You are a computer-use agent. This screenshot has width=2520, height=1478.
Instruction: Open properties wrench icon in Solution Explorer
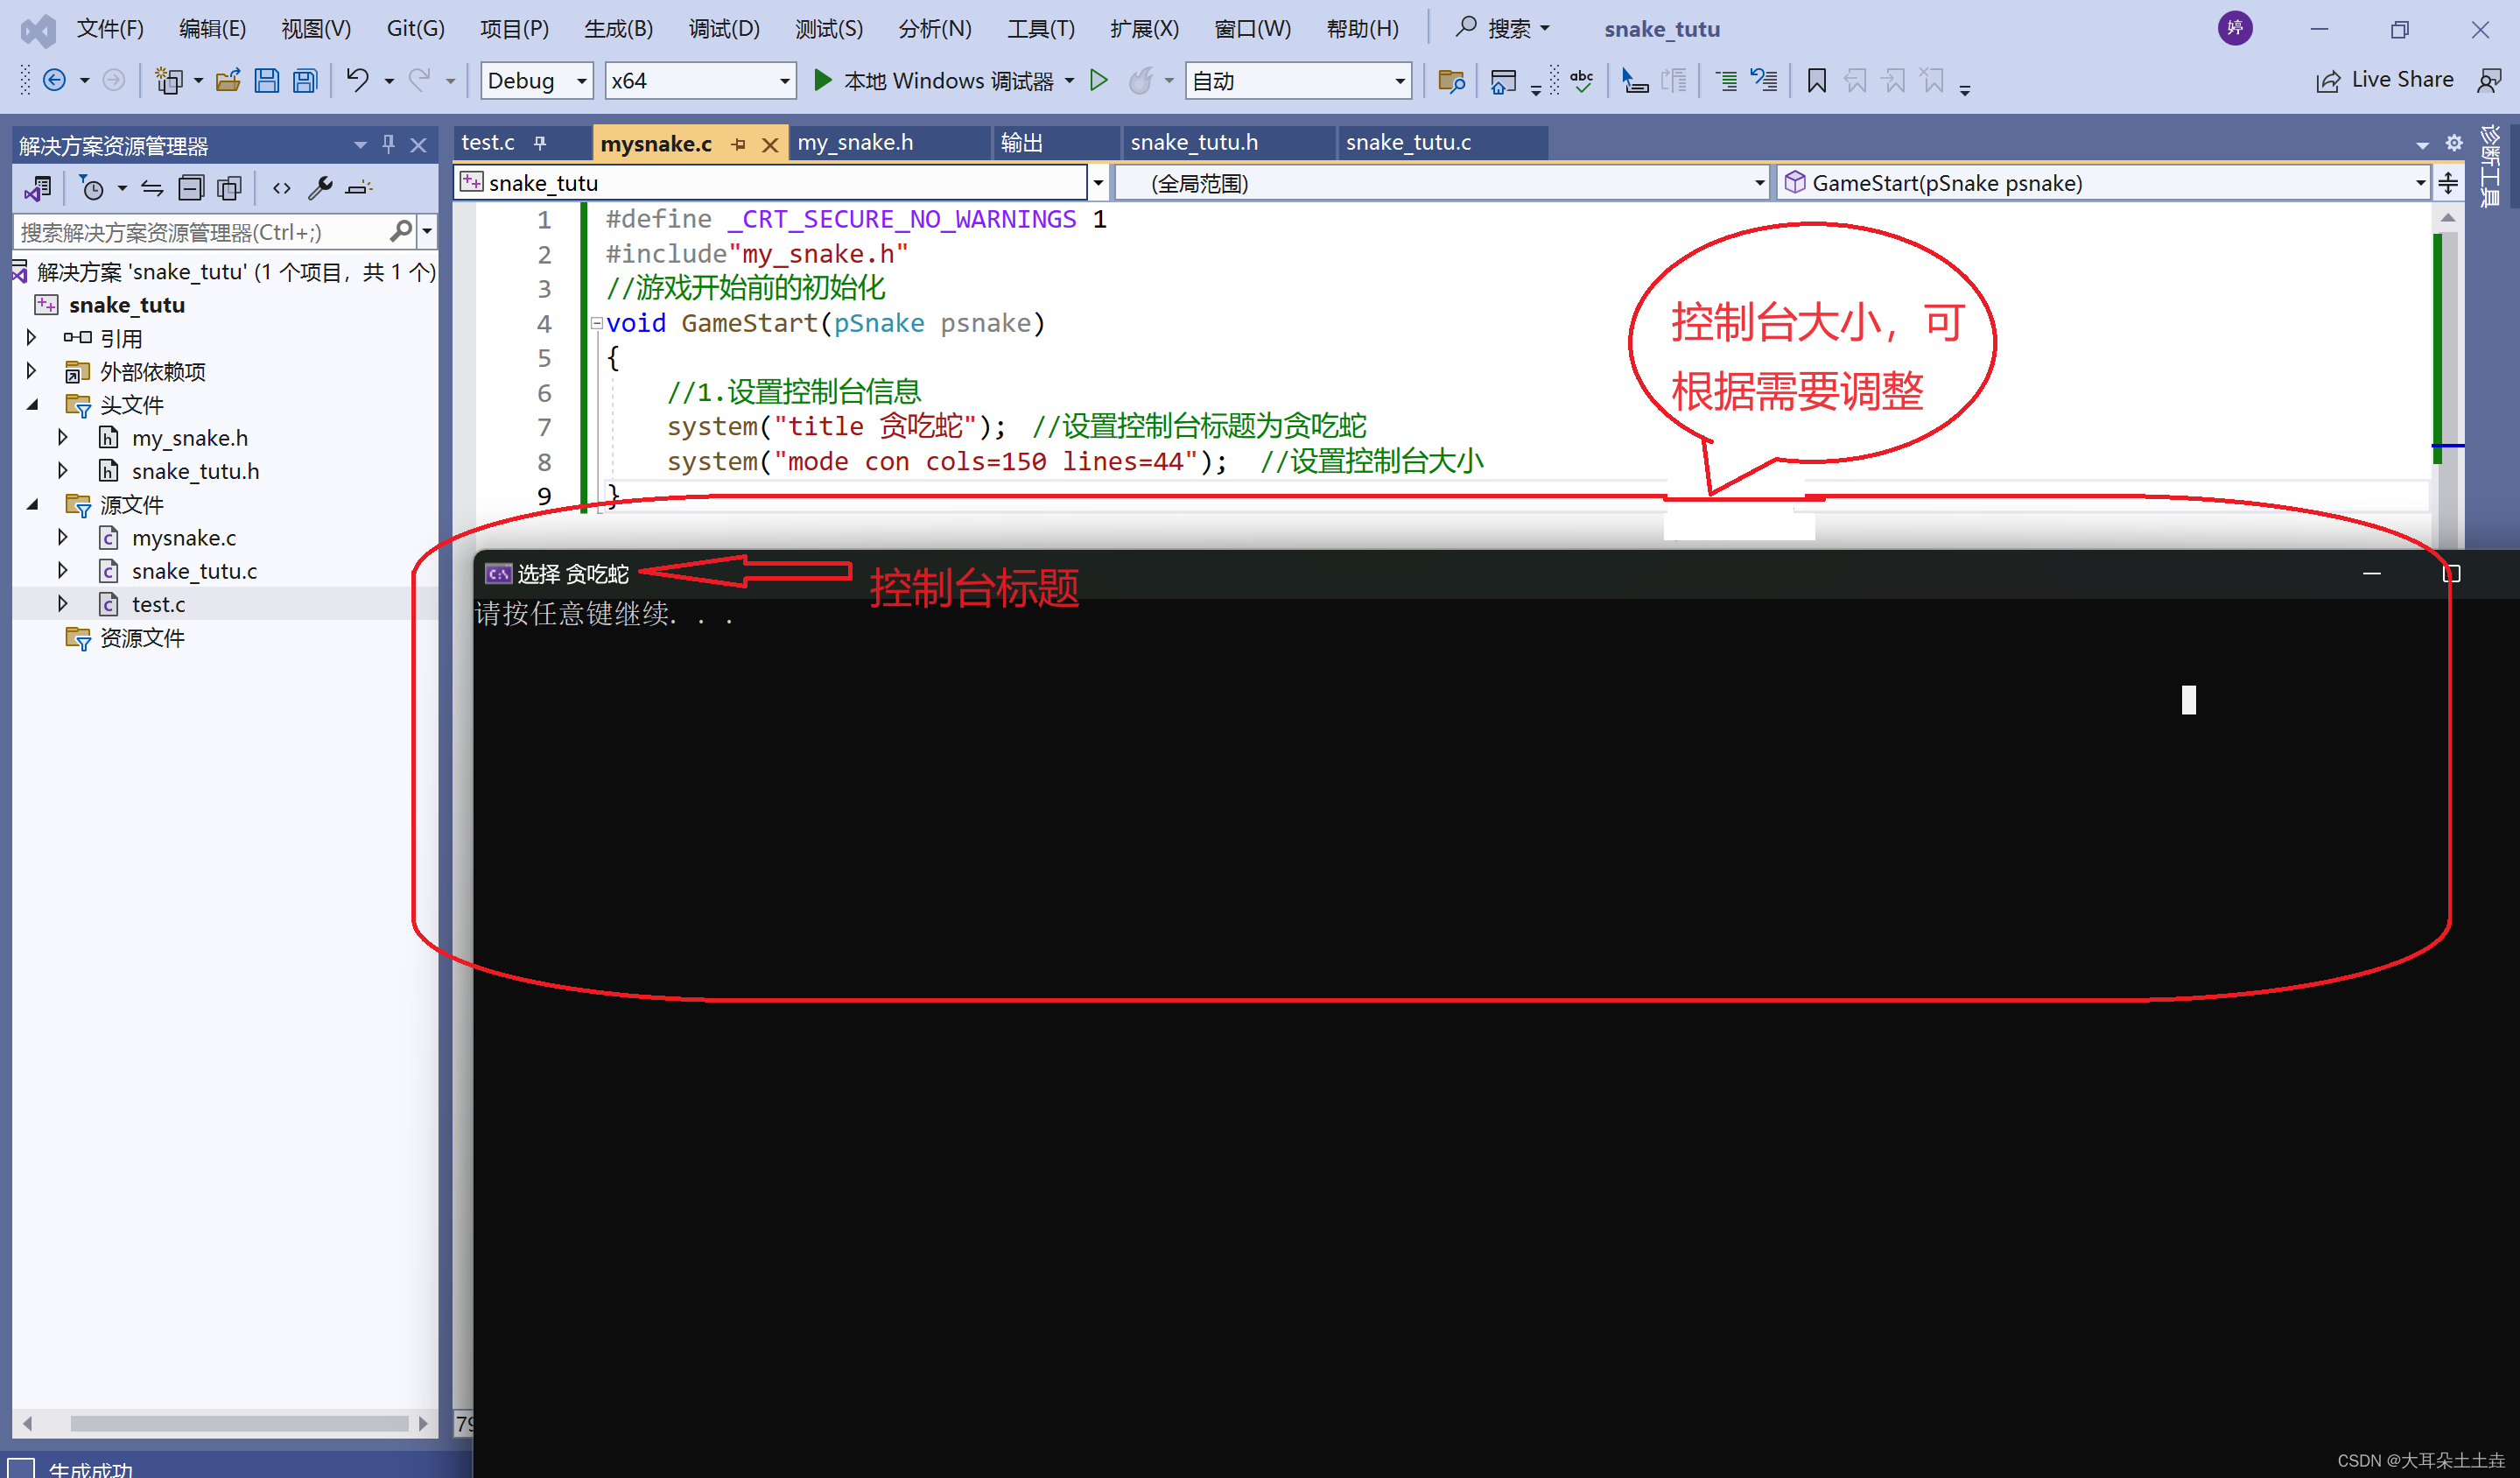(320, 188)
